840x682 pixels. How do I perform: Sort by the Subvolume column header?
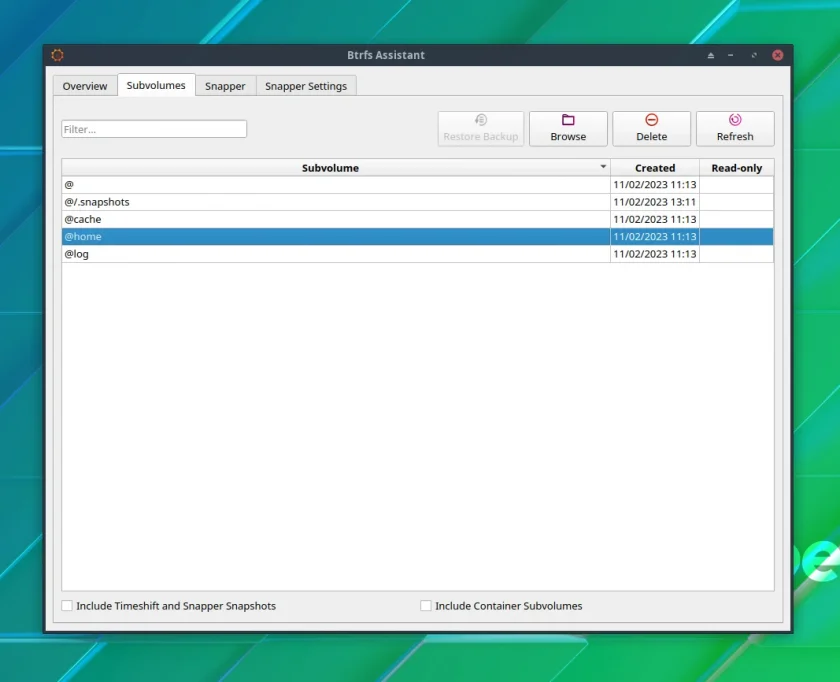tap(336, 168)
